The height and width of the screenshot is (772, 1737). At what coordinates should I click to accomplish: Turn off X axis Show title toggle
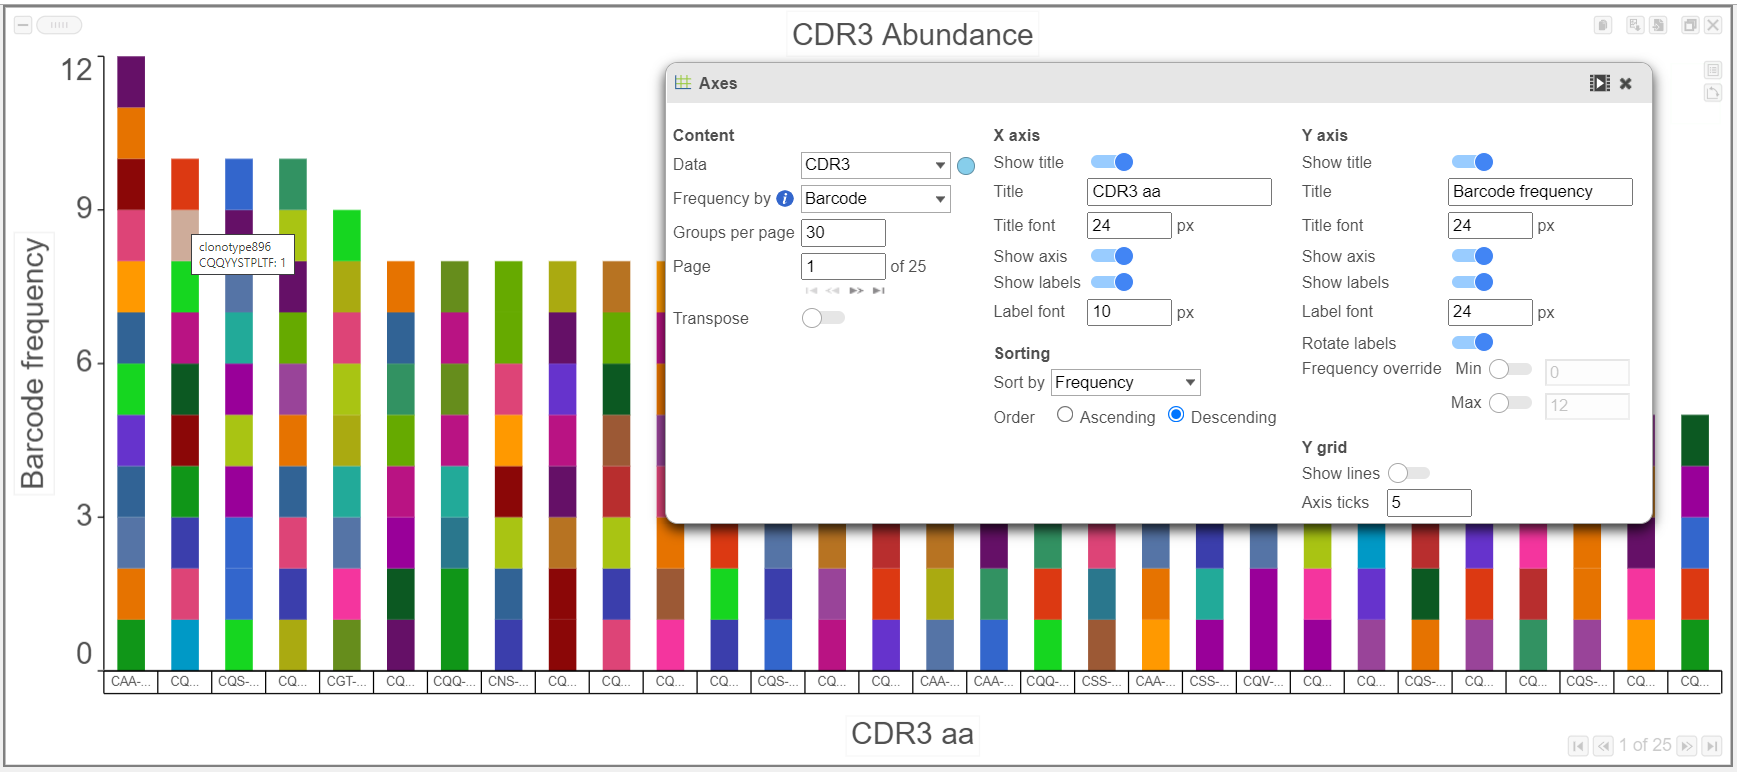click(1112, 162)
